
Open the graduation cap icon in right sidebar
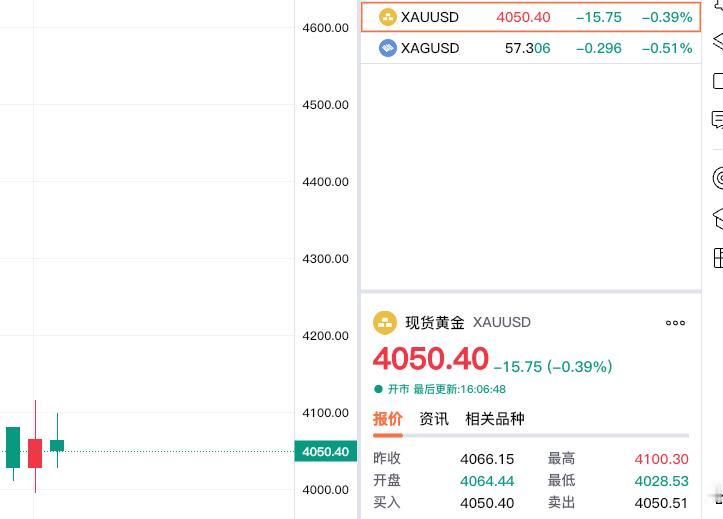coord(718,218)
